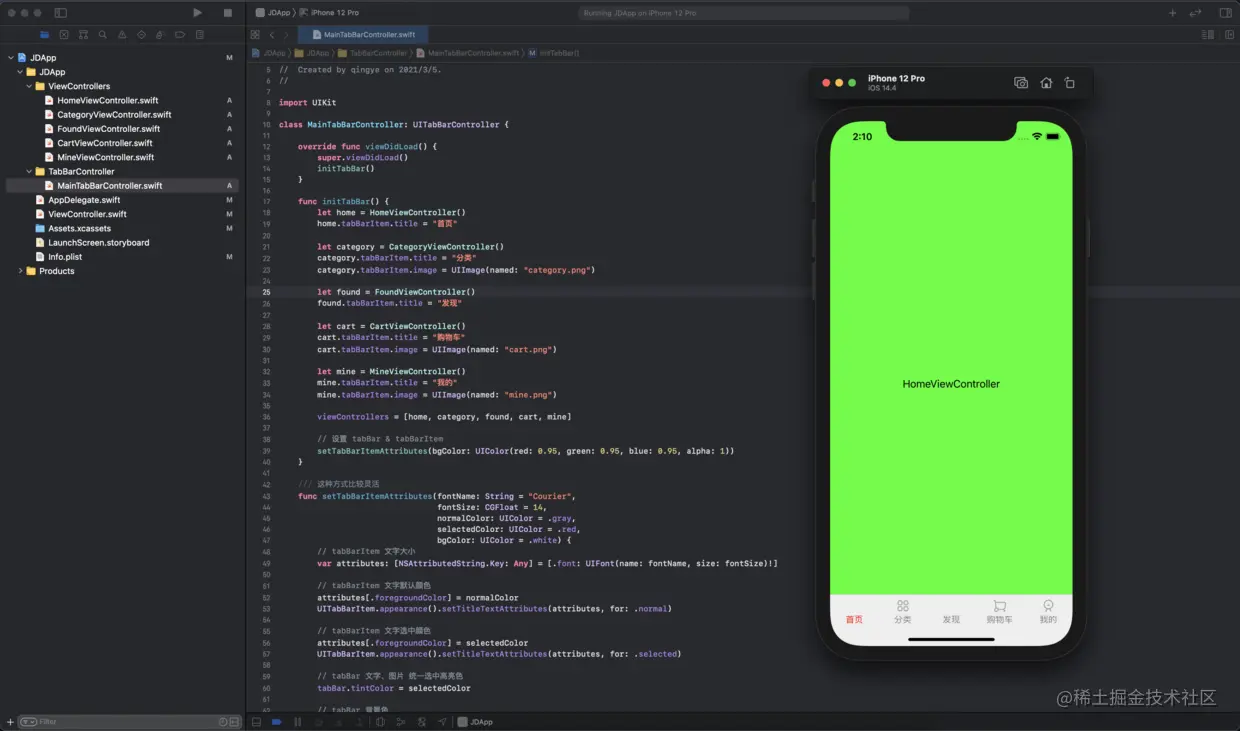This screenshot has height=731, width=1240.
Task: Open Assets.xcassets catalog
Action: 79,228
